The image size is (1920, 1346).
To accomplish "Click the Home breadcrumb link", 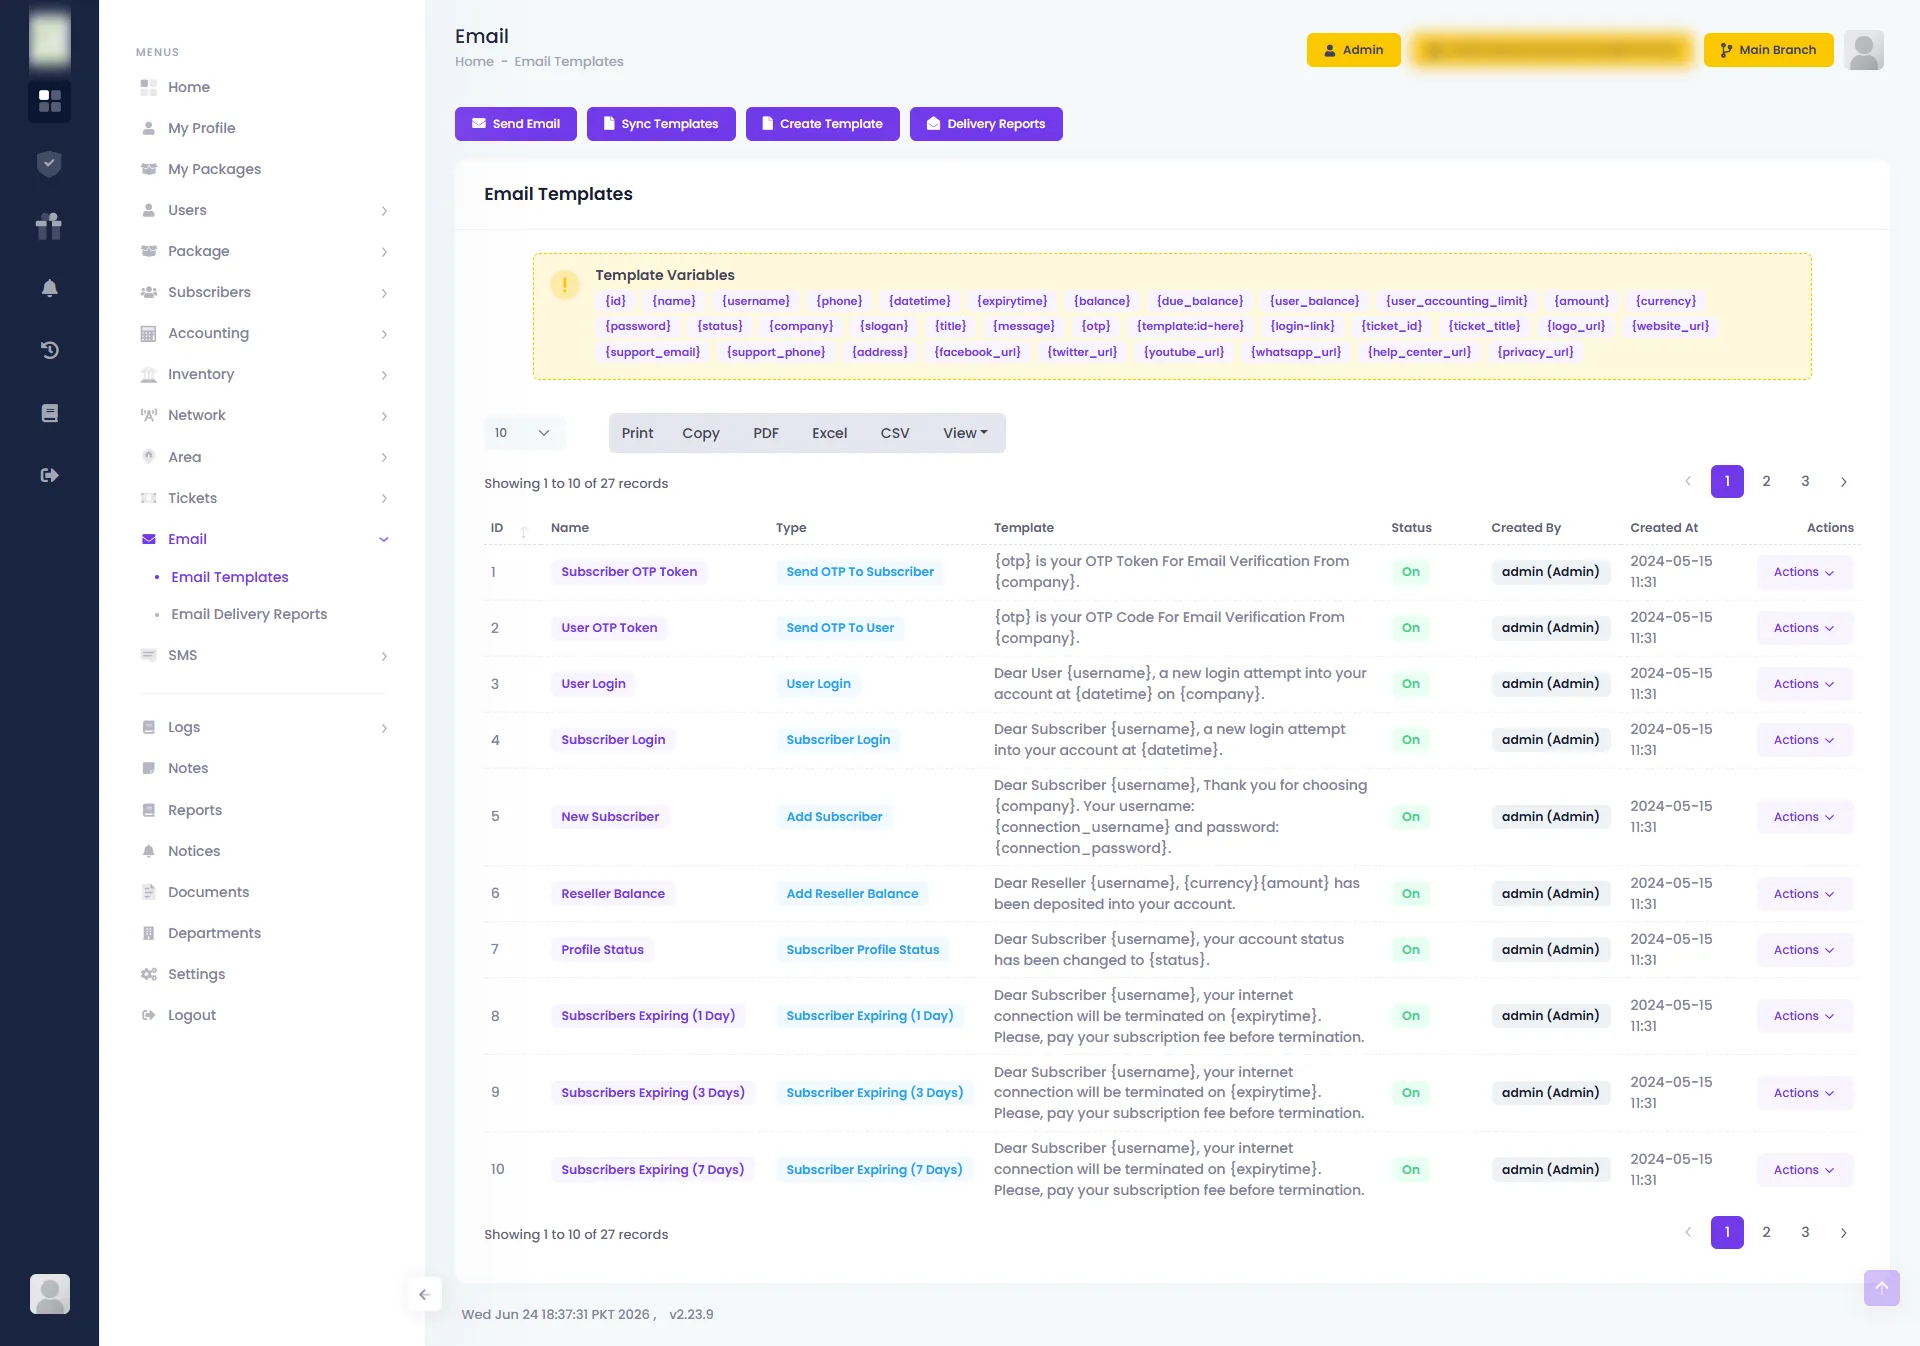I will point(474,62).
